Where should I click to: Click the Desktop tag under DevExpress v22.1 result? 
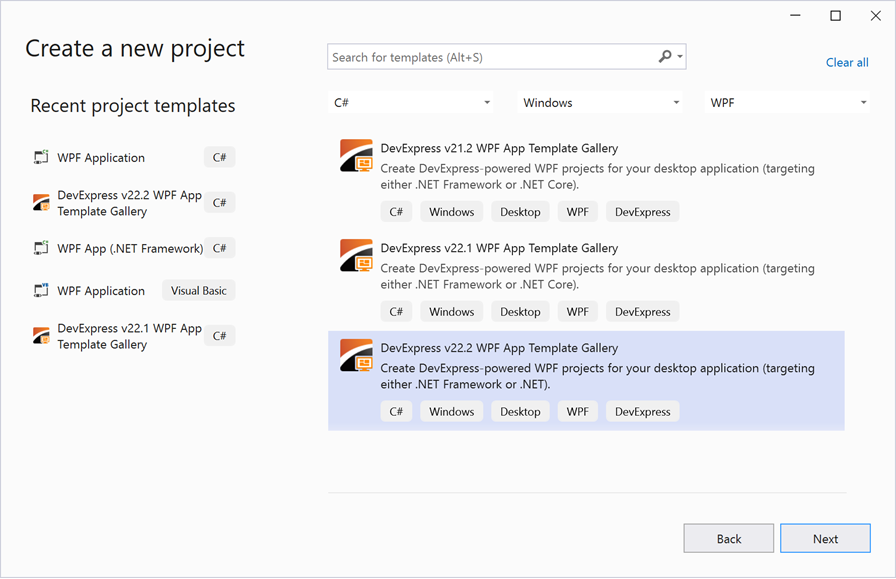tap(520, 312)
